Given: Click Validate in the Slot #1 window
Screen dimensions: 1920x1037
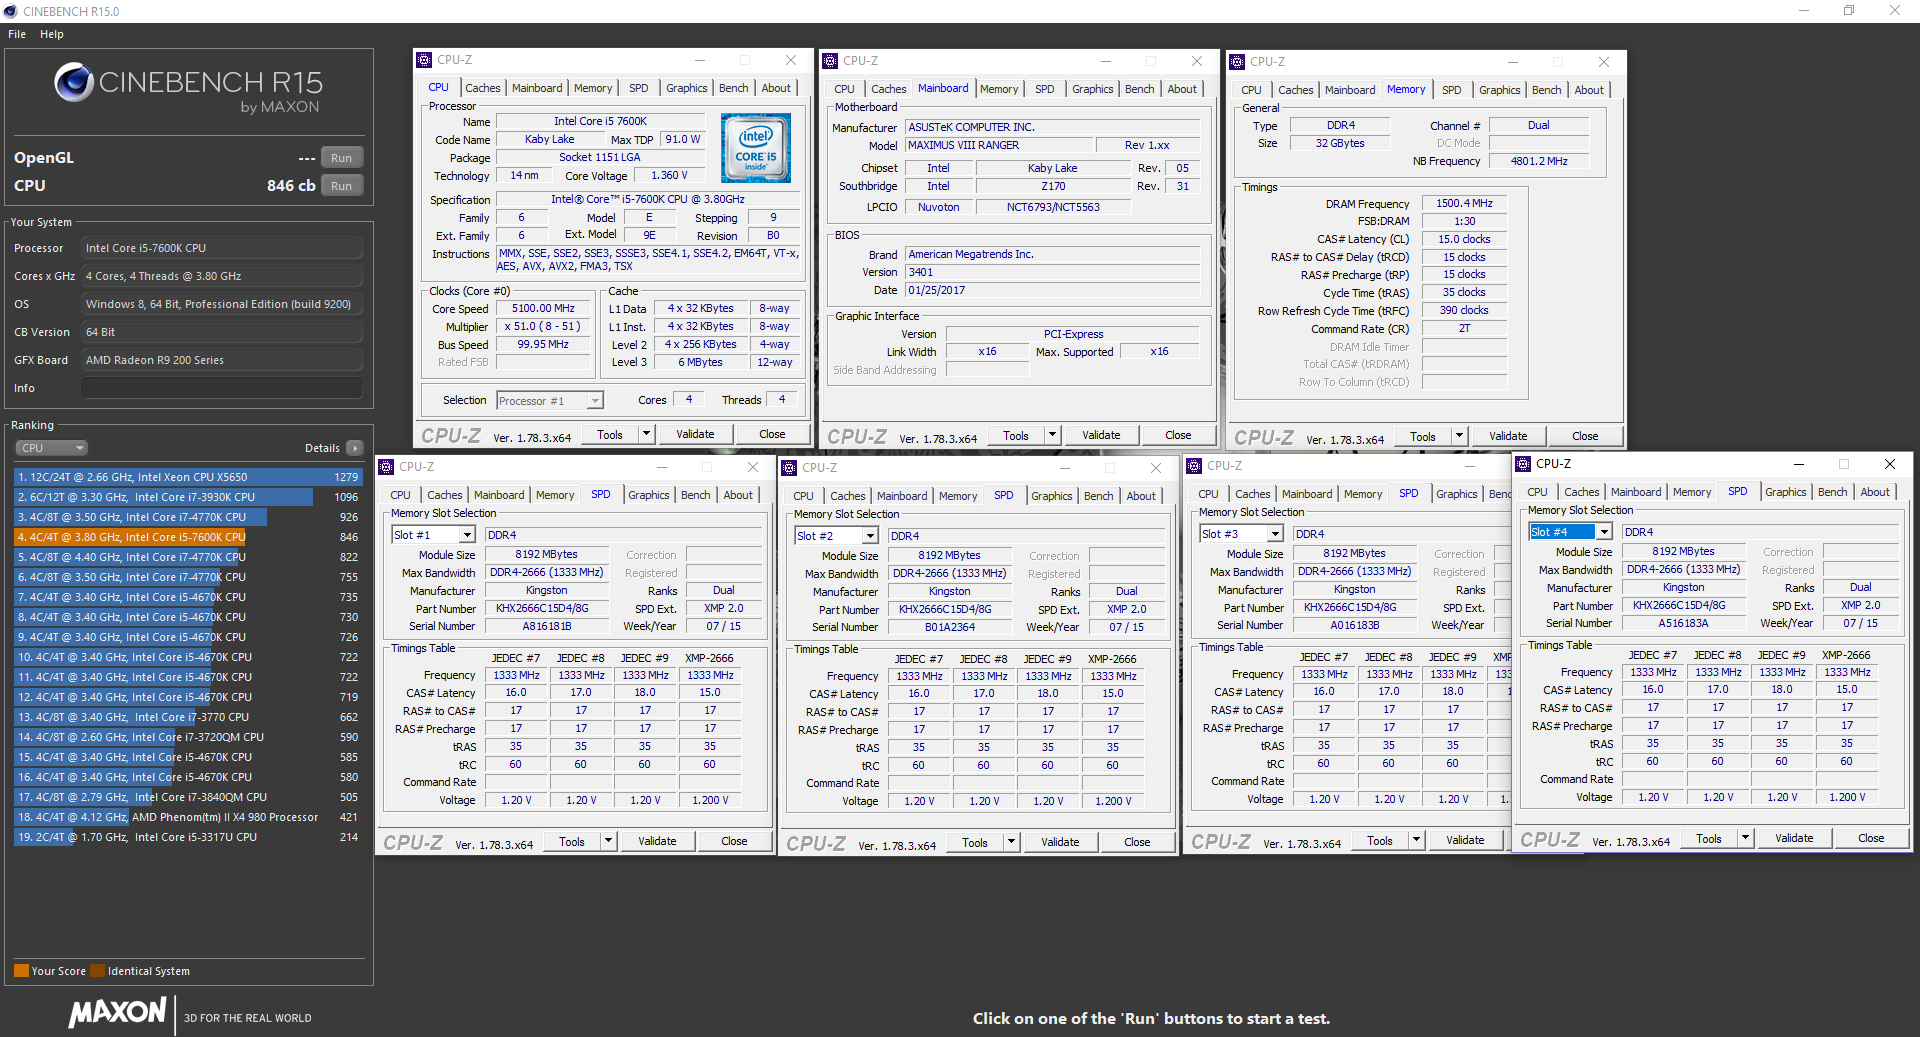Looking at the screenshot, I should [x=657, y=841].
